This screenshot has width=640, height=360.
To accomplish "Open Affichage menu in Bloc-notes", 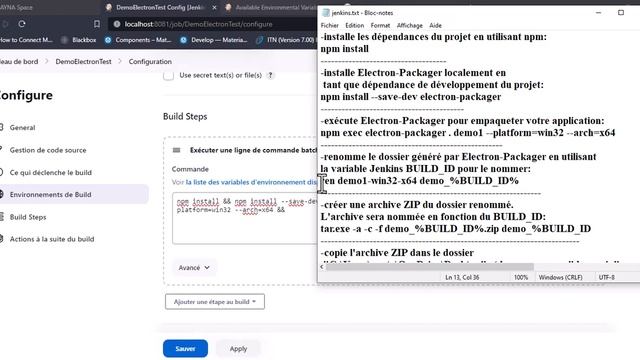I will coord(409,25).
